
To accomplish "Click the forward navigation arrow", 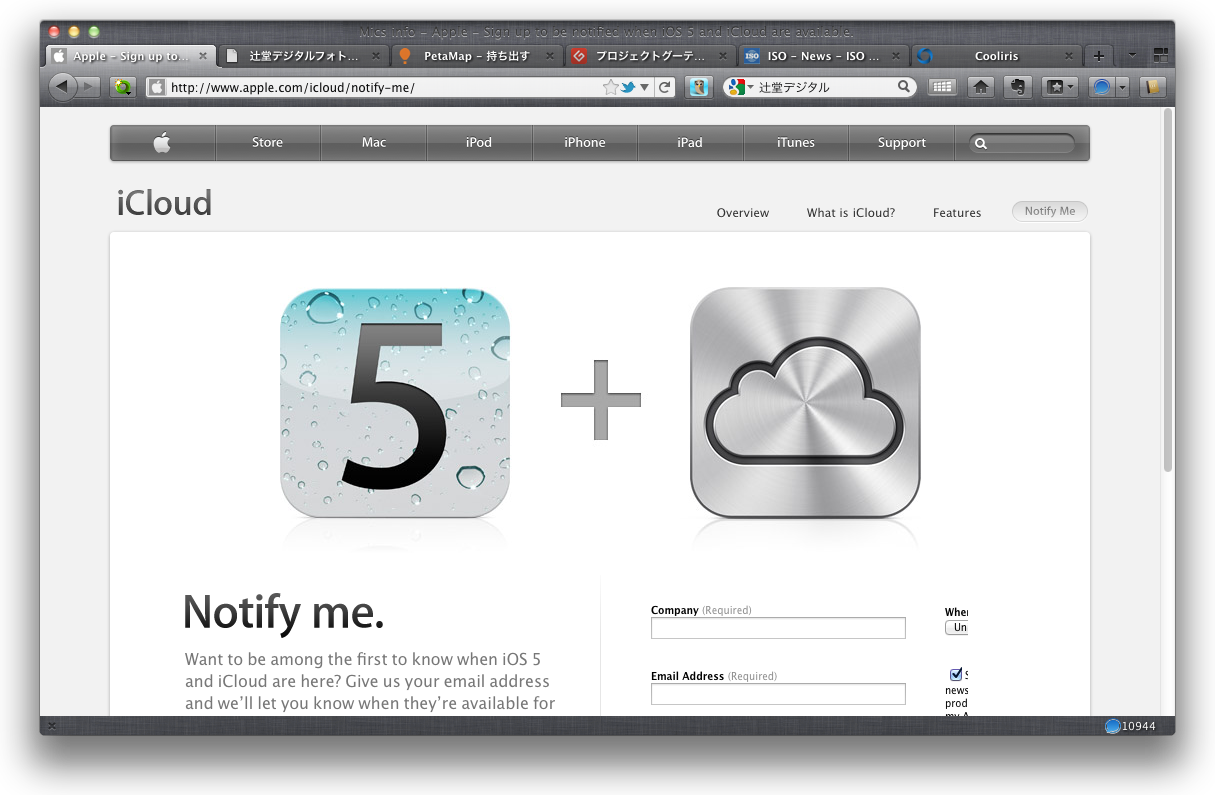I will [x=89, y=87].
